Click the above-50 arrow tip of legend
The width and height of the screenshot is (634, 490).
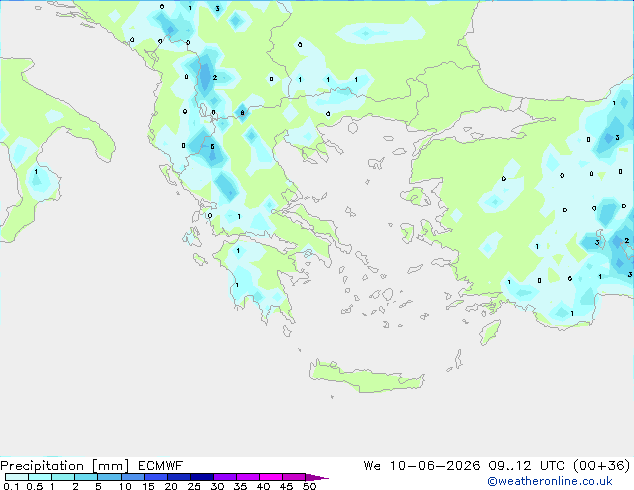pos(317,477)
